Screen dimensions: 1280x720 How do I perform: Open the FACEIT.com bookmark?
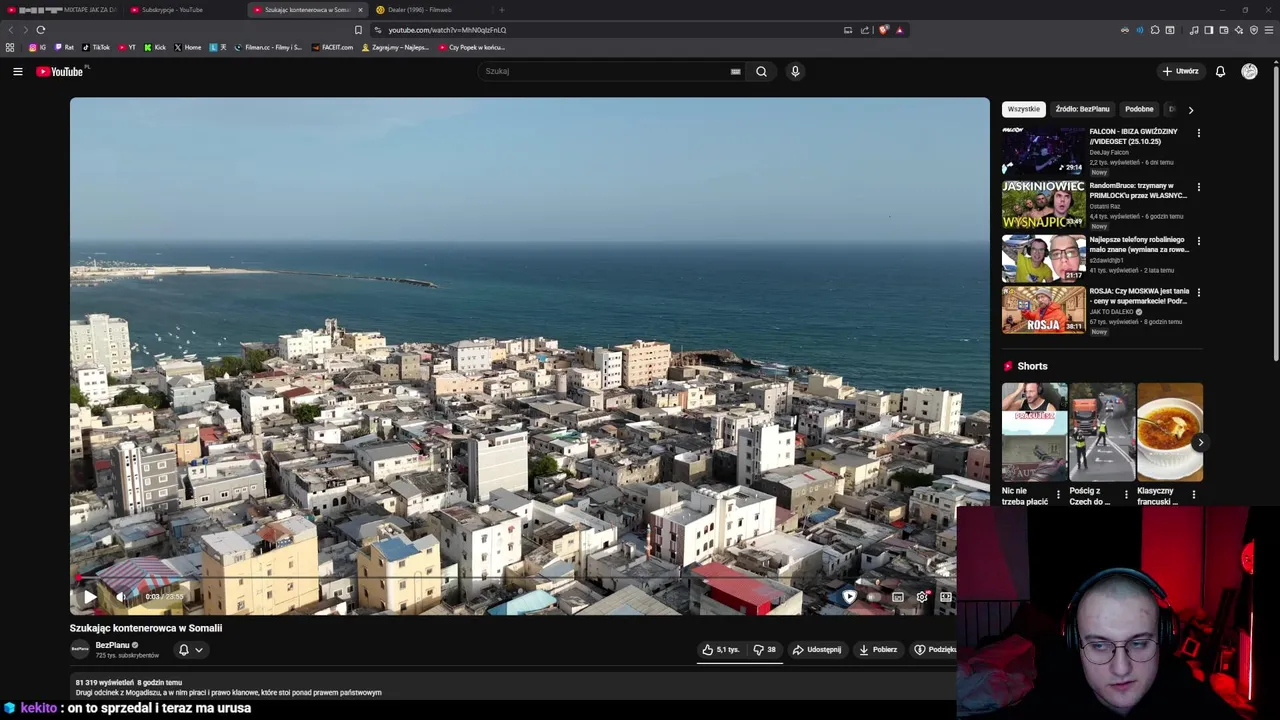tap(332, 47)
